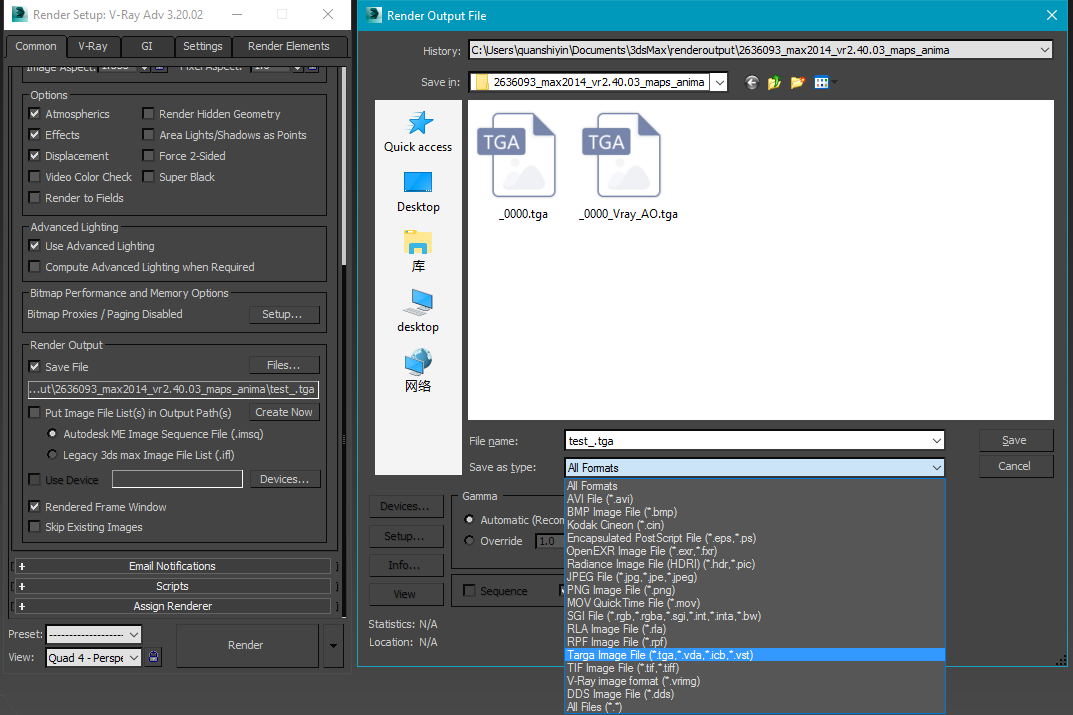Open the 库 library location
1073x715 pixels.
(418, 251)
